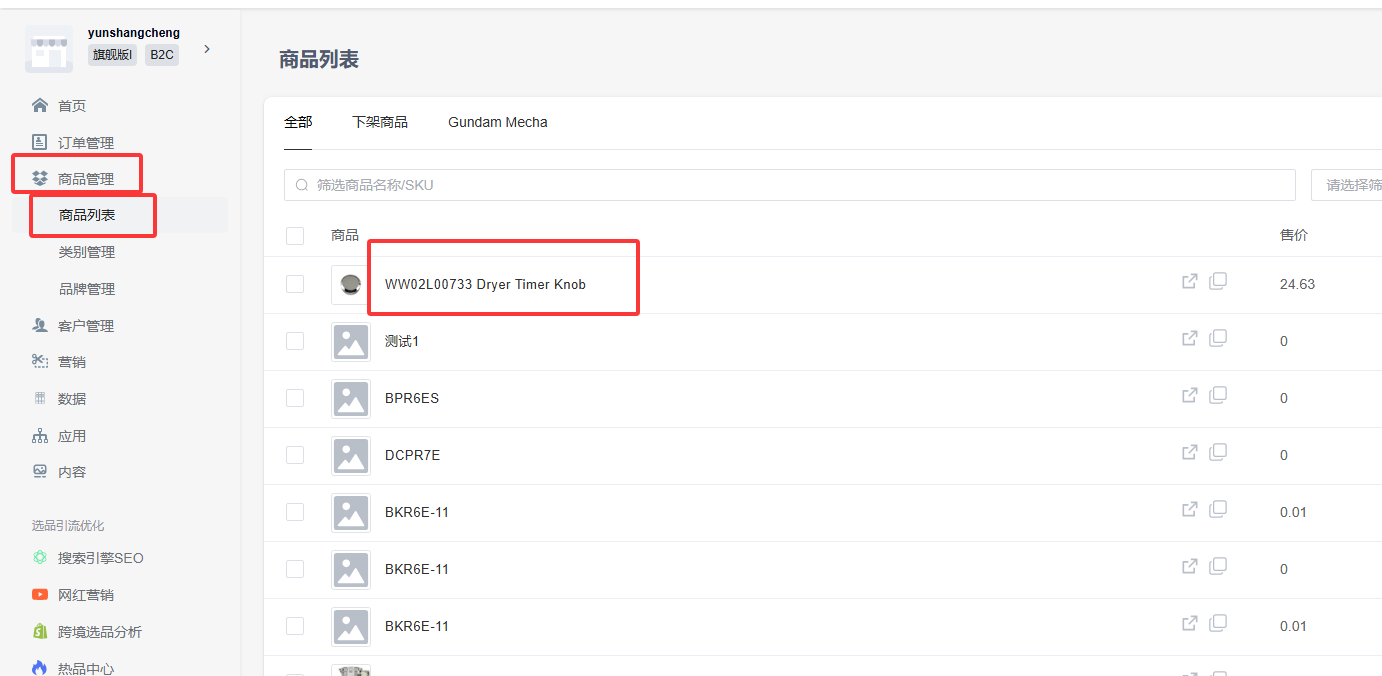Toggle the select-all checkbox in table header
The height and width of the screenshot is (676, 1382).
pyautogui.click(x=295, y=236)
